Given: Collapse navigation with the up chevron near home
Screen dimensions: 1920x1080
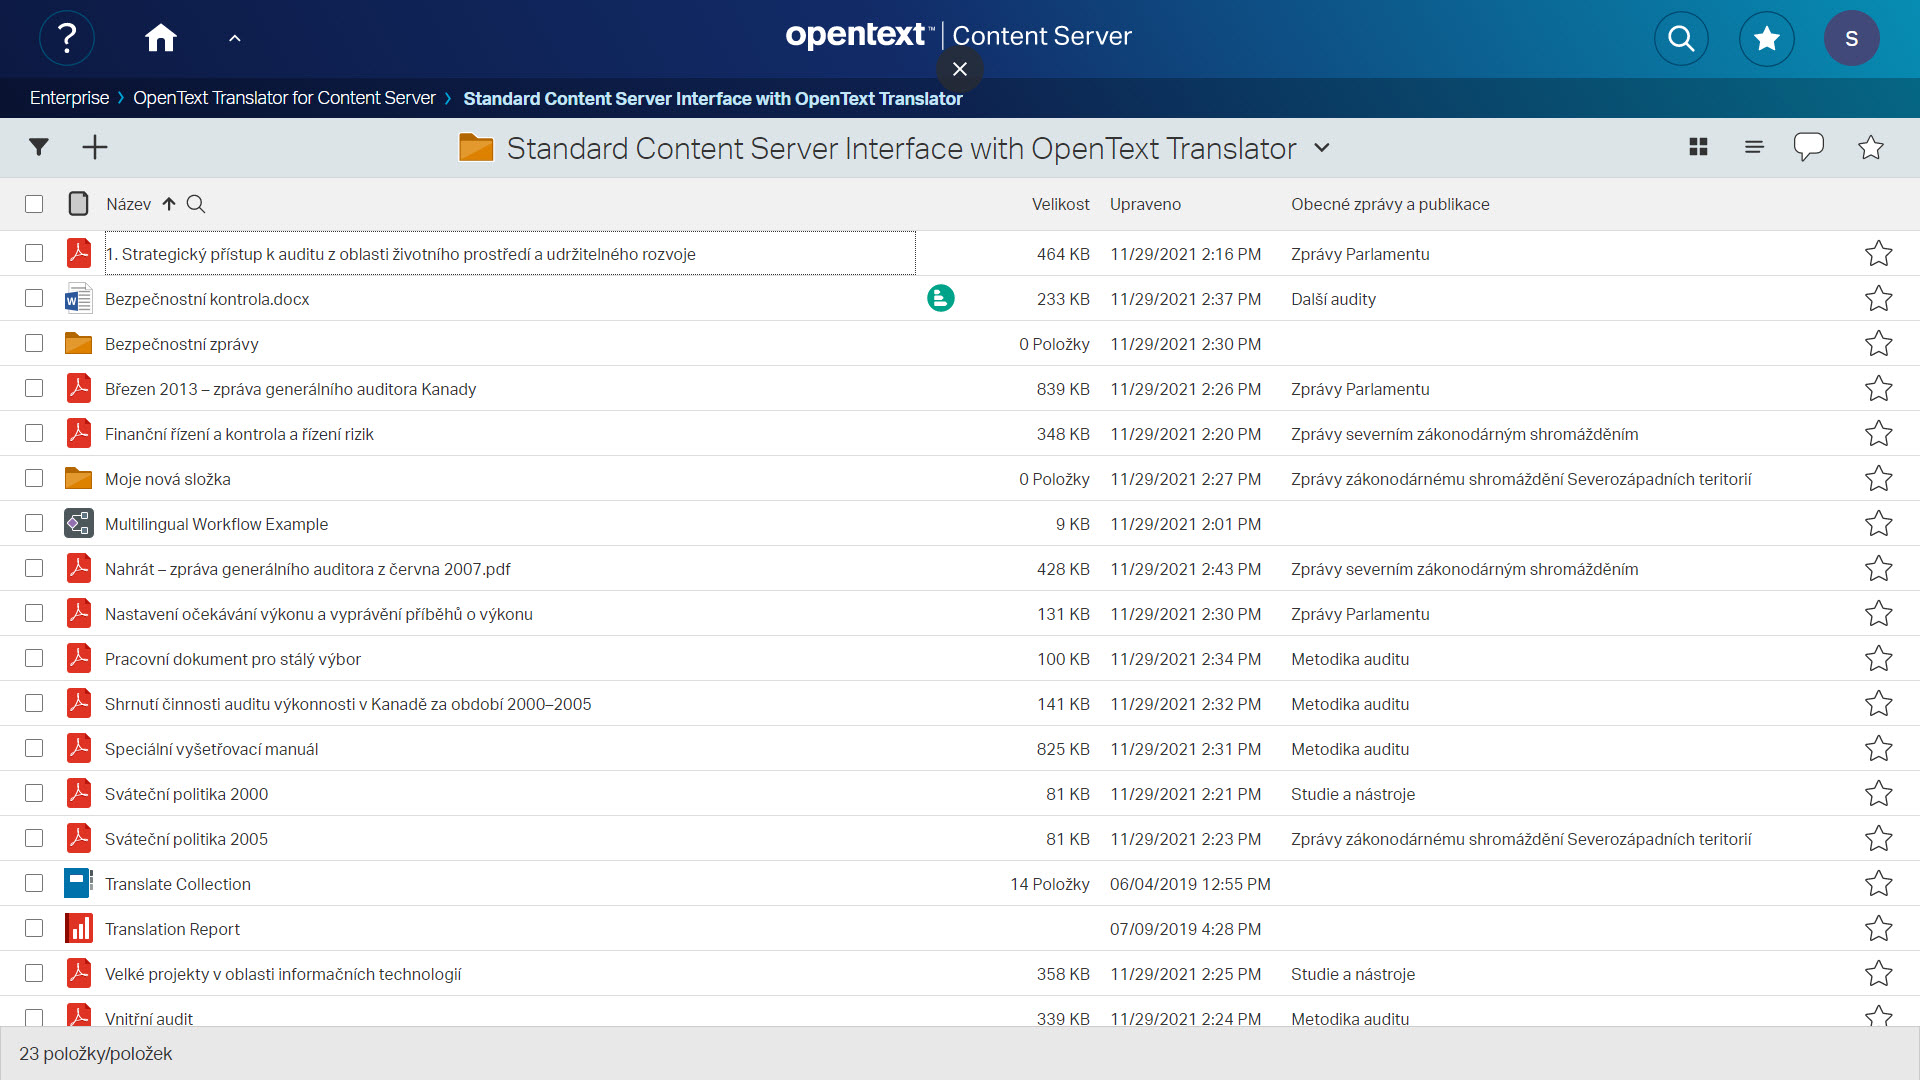Looking at the screenshot, I should (x=235, y=38).
